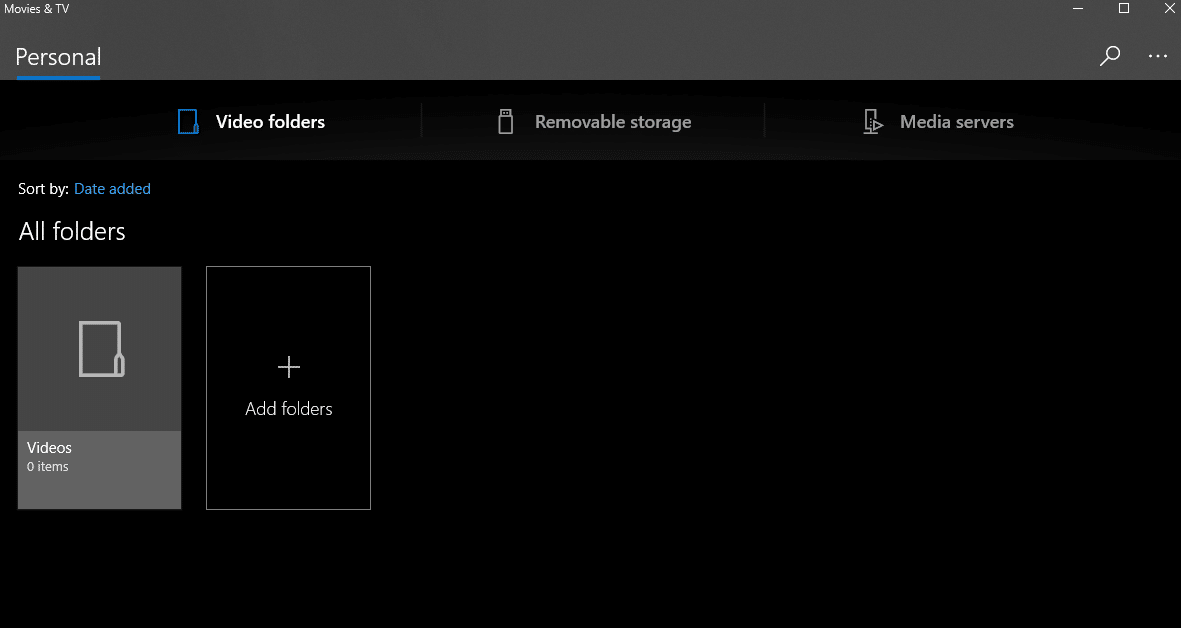Image resolution: width=1181 pixels, height=628 pixels.
Task: Click the Video folders blue folder icon
Action: pos(188,122)
